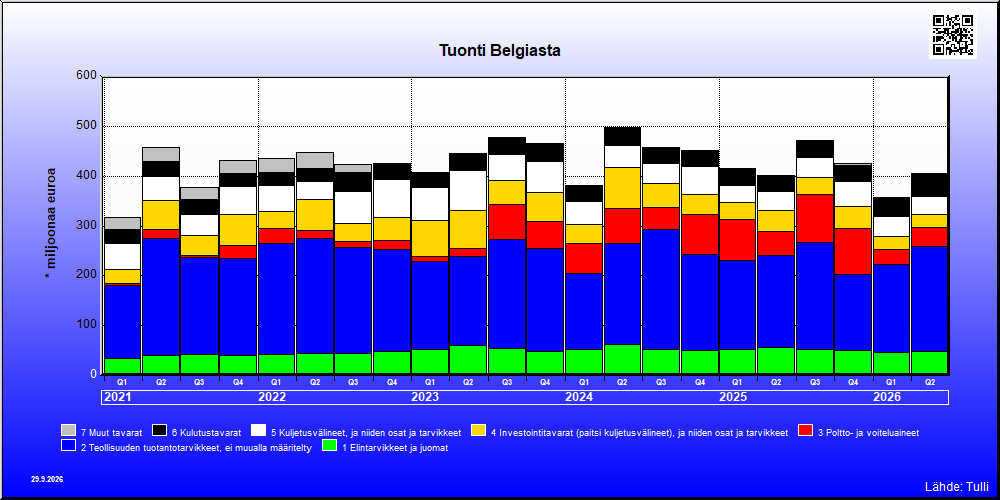Click the Q2 label under the last 2026 bar
Viewport: 1000px width, 500px height.
coord(930,381)
